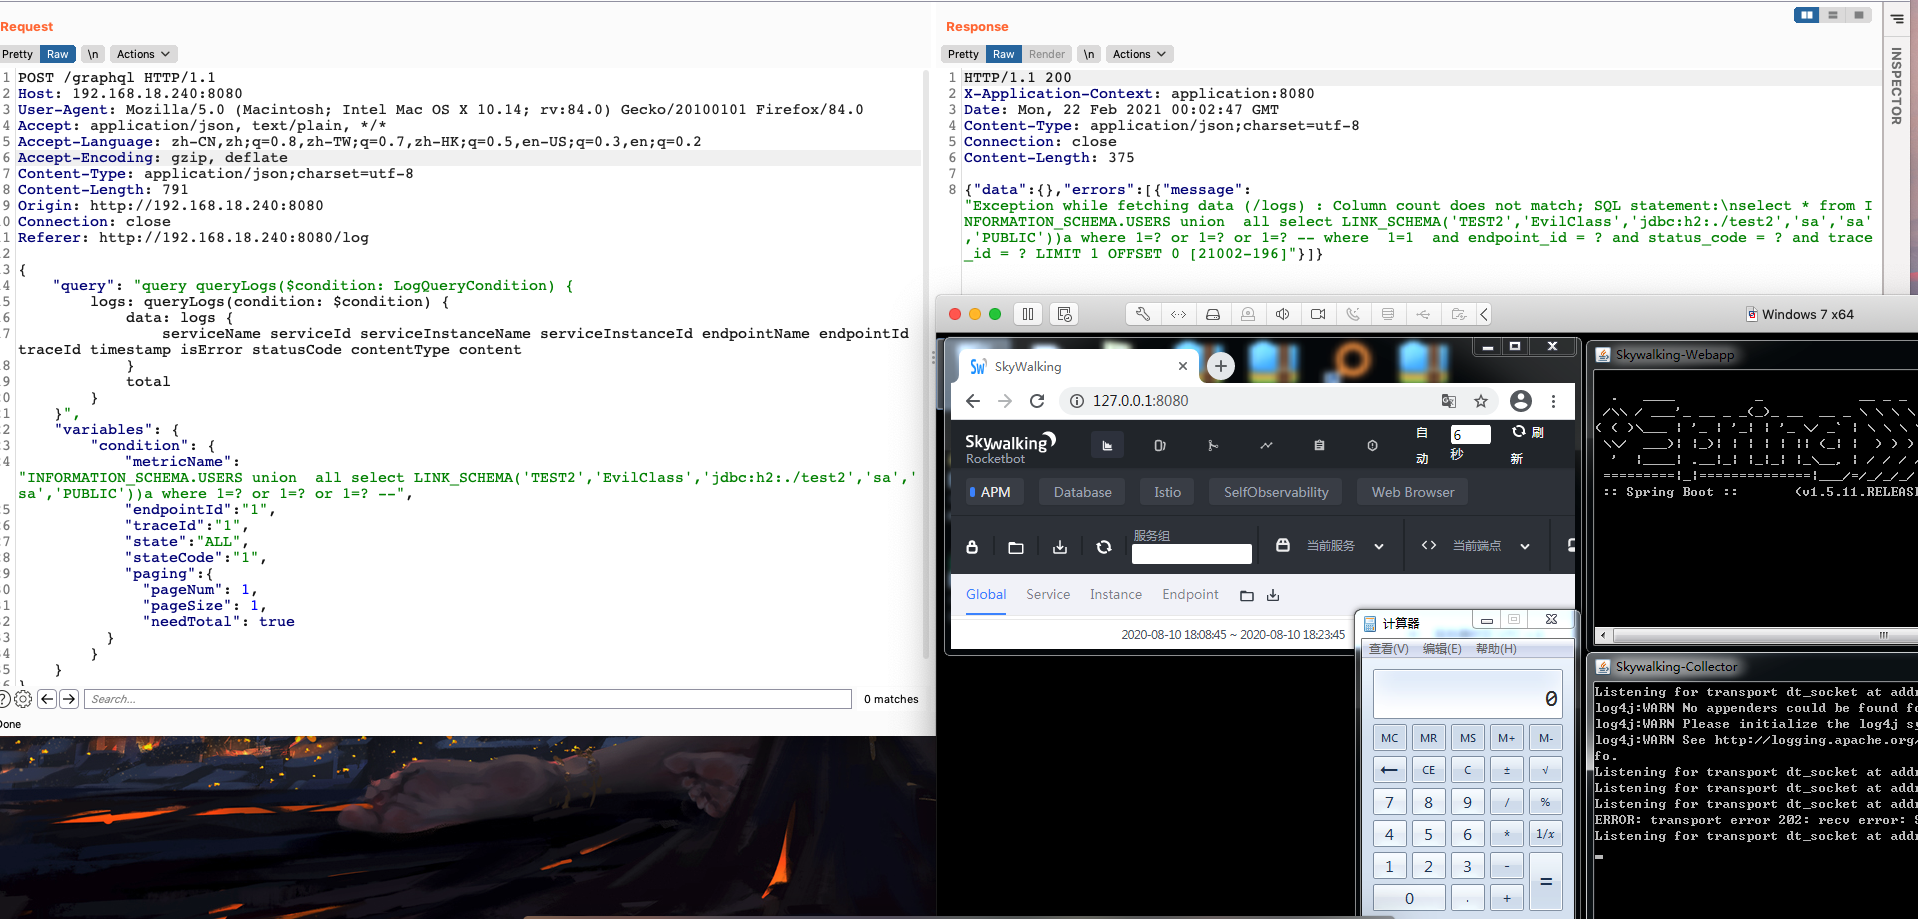1918x919 pixels.
Task: Click the dashboard refresh sync icon
Action: point(1104,547)
